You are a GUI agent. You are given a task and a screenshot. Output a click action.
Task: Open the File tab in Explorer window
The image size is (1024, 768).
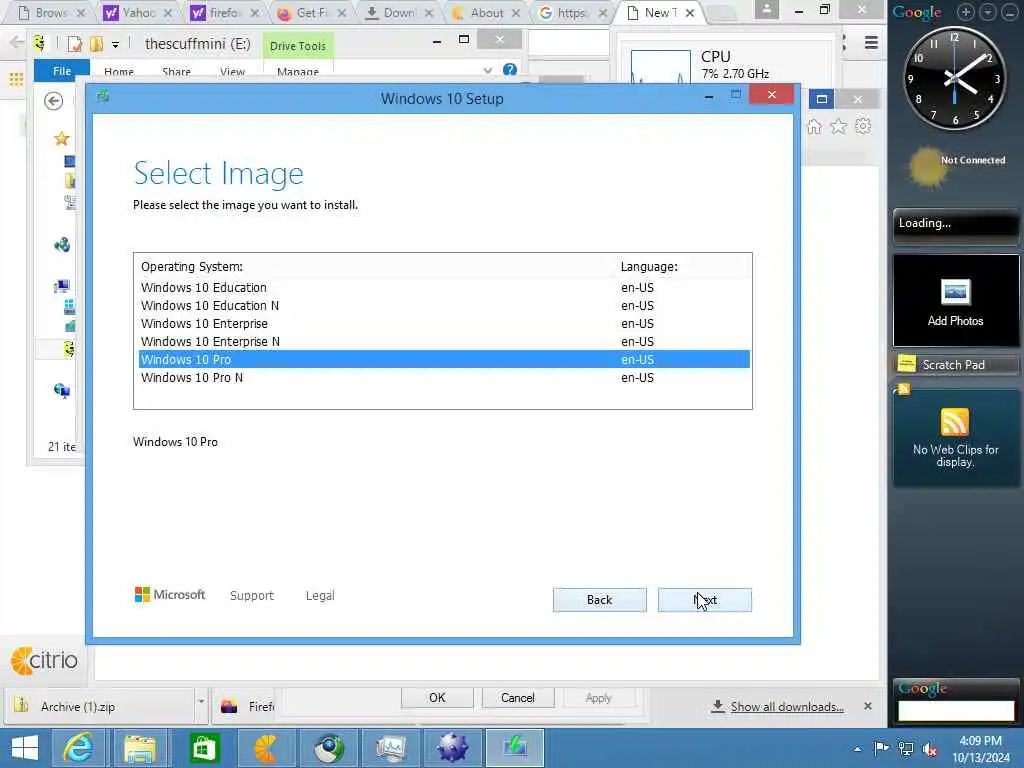click(x=62, y=71)
